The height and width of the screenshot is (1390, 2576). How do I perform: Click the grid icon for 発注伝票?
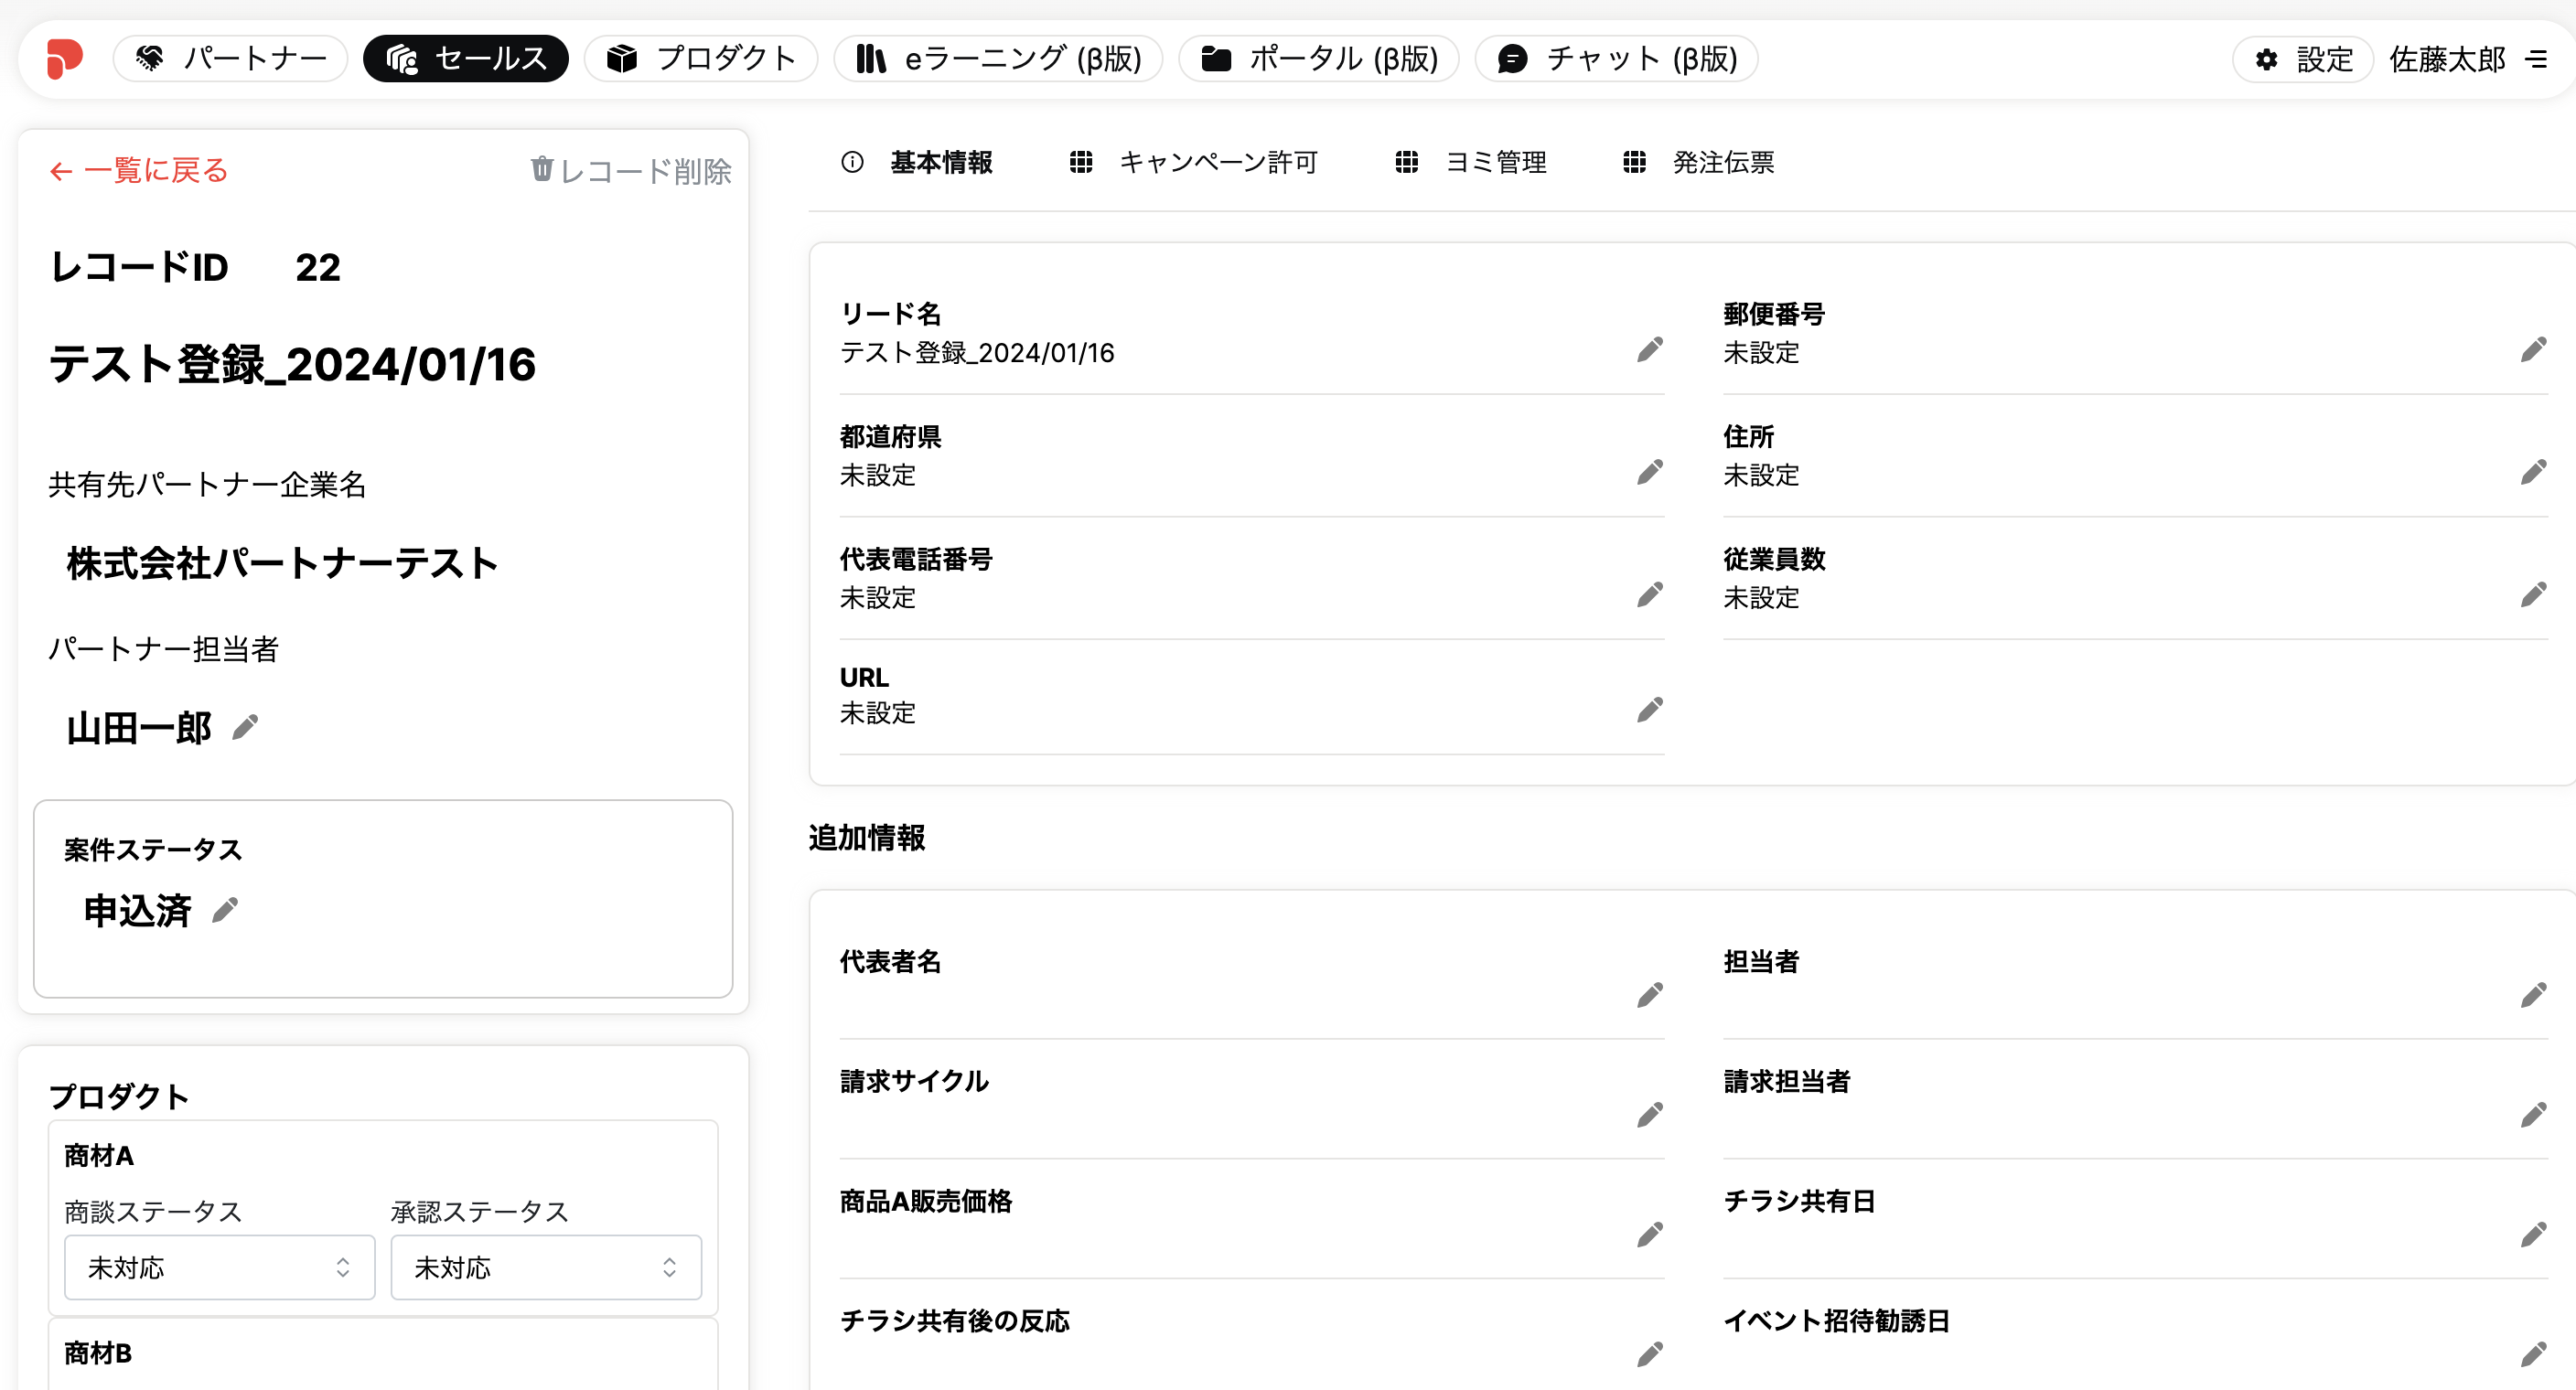tap(1634, 162)
